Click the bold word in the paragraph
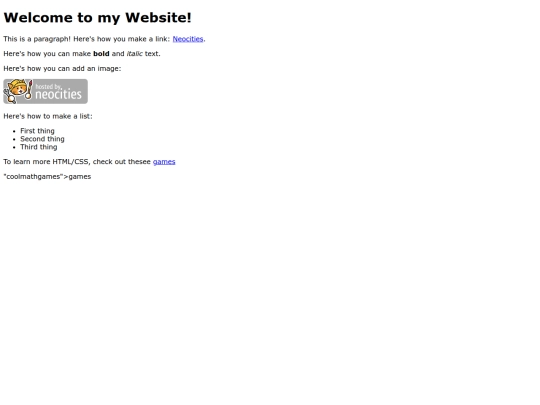The image size is (540, 405). [x=101, y=54]
